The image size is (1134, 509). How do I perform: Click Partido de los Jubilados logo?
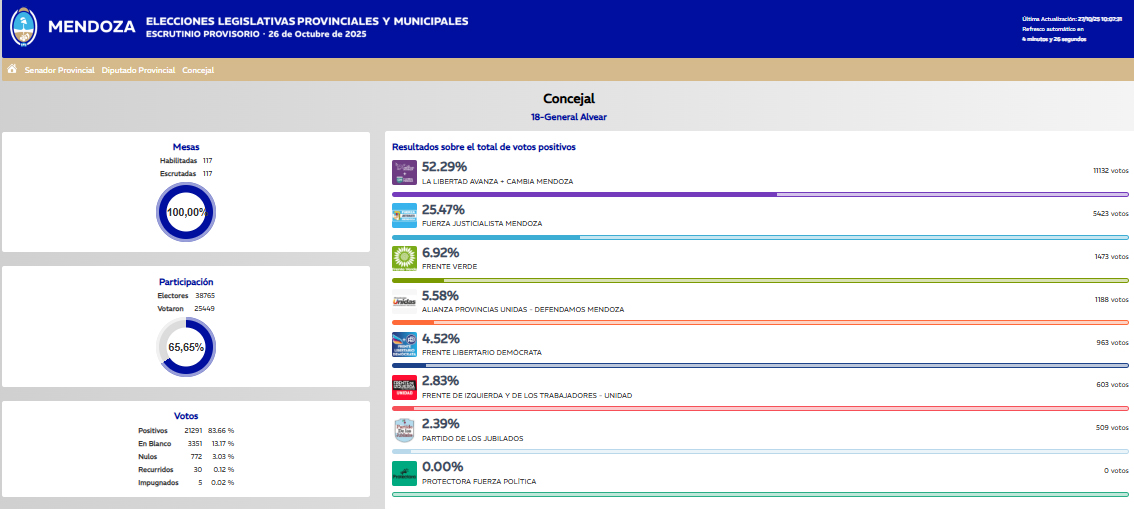(404, 431)
